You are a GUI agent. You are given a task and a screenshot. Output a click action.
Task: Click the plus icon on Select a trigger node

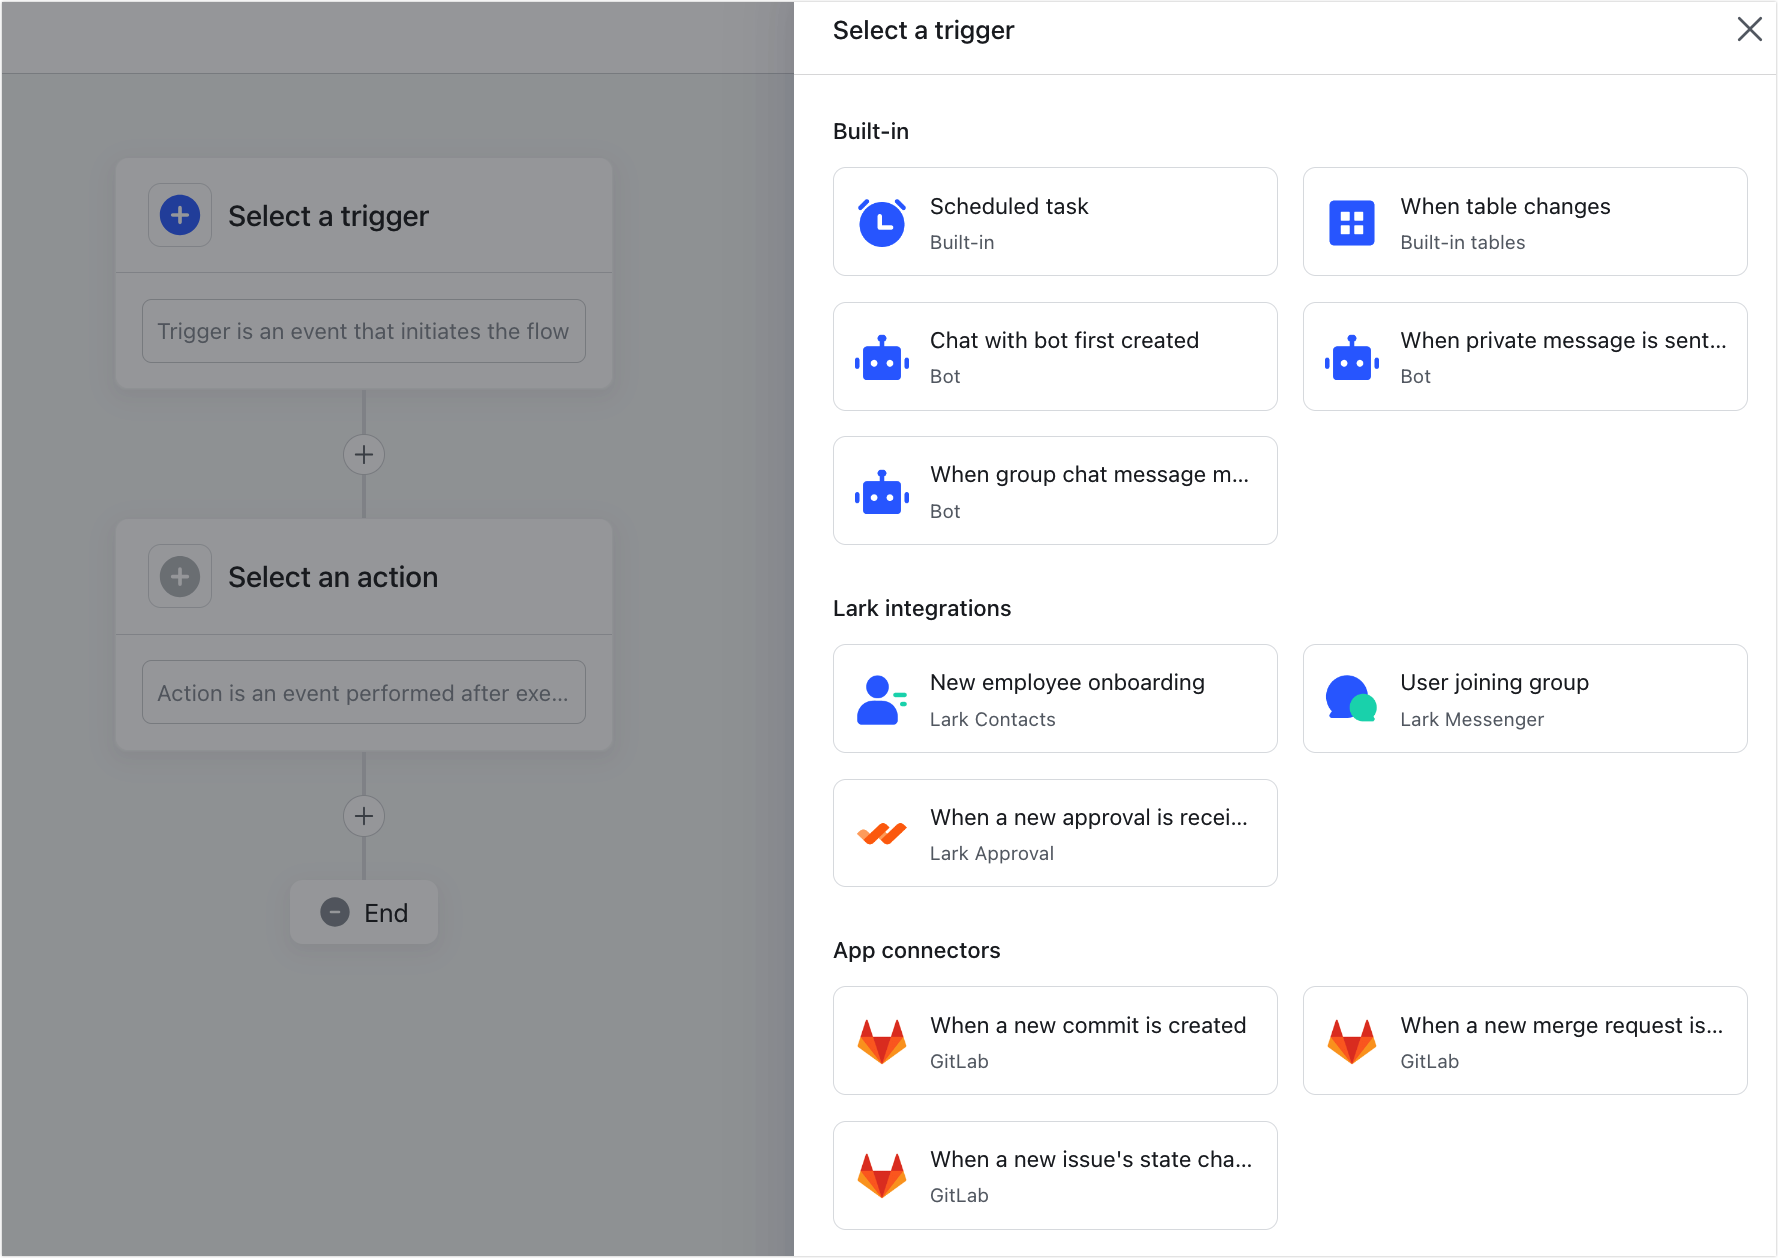point(179,215)
